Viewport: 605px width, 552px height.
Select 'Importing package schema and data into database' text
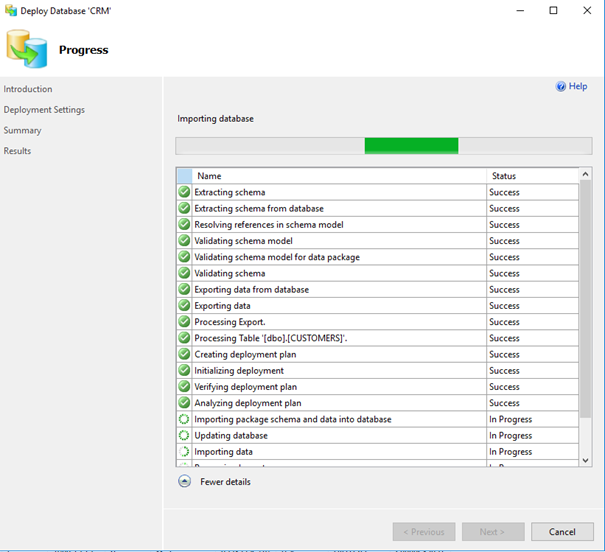(293, 419)
